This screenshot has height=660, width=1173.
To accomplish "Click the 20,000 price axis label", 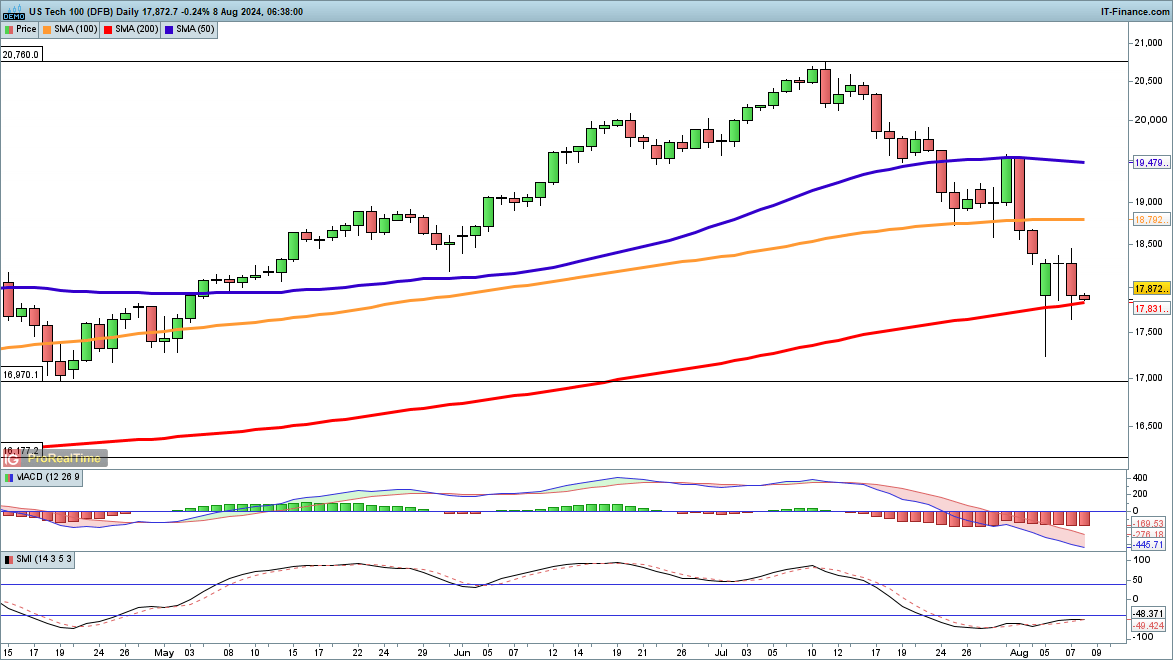I will coord(1151,120).
